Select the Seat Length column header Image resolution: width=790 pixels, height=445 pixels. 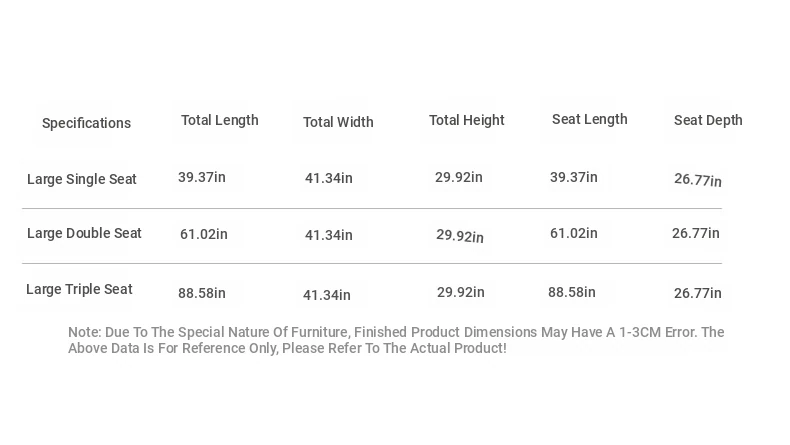click(589, 119)
